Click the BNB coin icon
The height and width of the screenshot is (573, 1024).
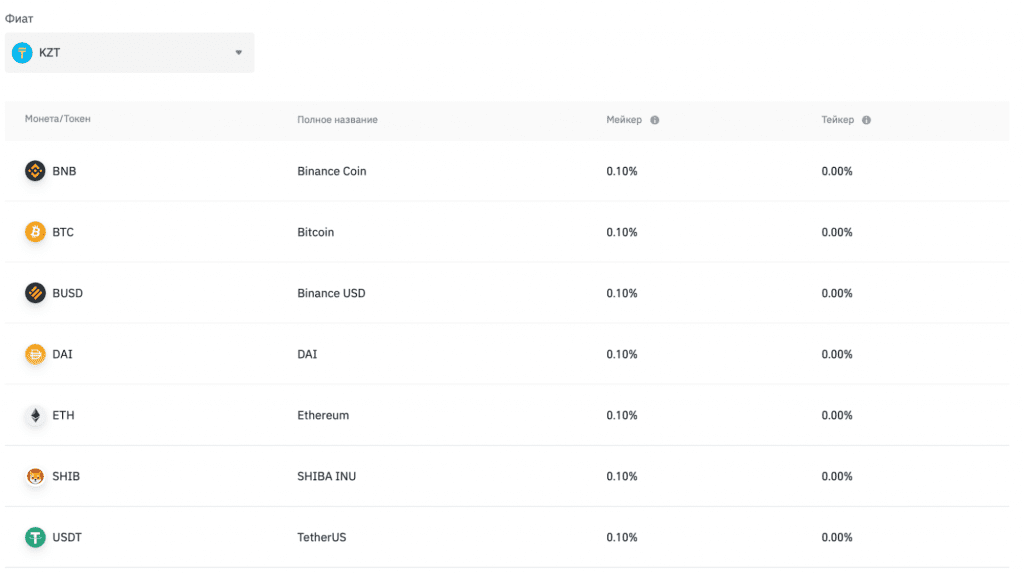[35, 171]
